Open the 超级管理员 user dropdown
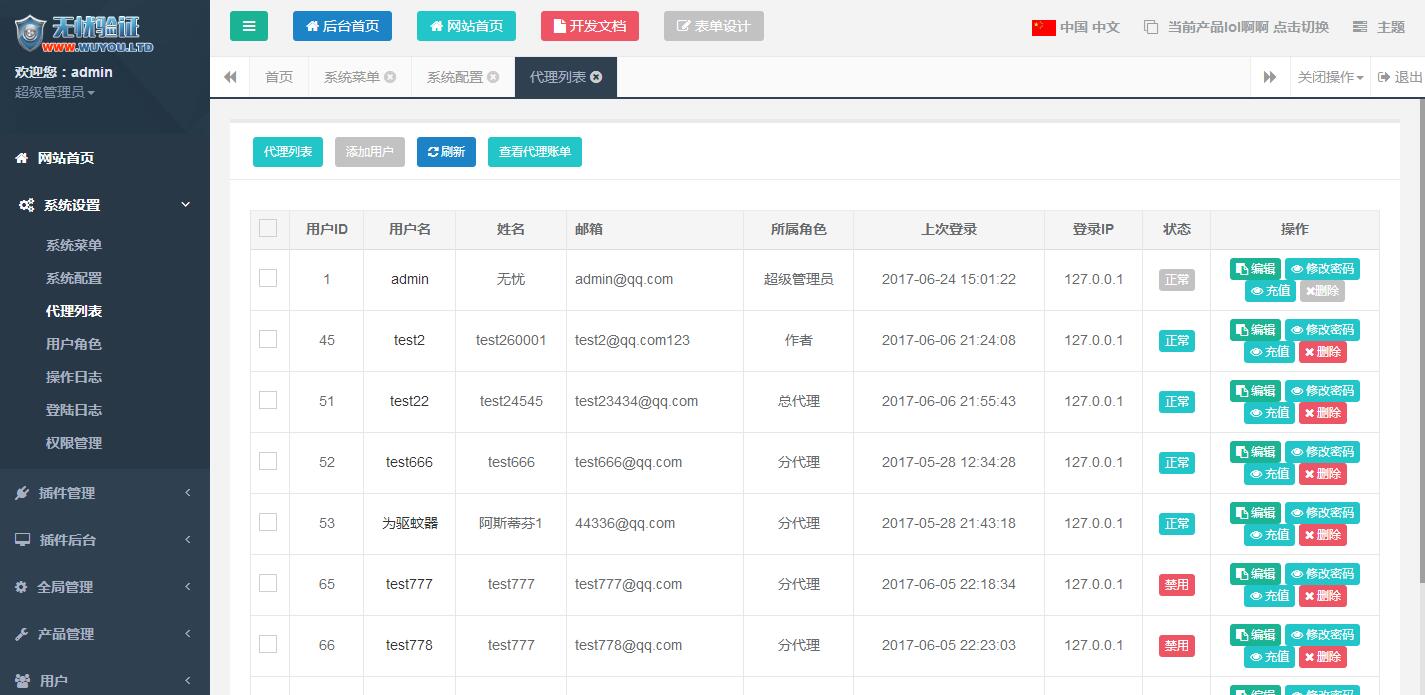Screen dimensions: 1425x695 coord(55,92)
